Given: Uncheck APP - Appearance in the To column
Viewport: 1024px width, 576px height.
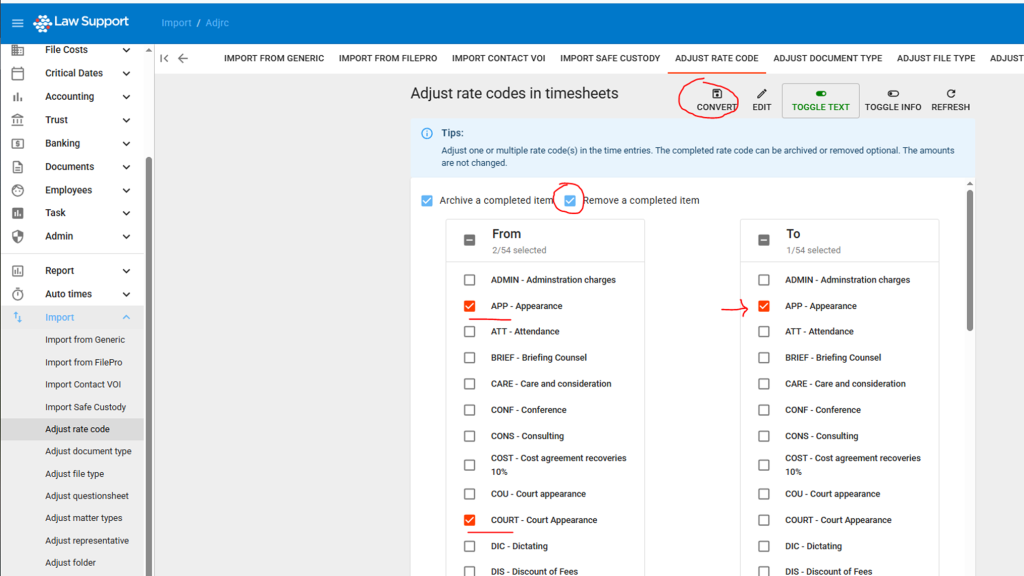Looking at the screenshot, I should 765,305.
